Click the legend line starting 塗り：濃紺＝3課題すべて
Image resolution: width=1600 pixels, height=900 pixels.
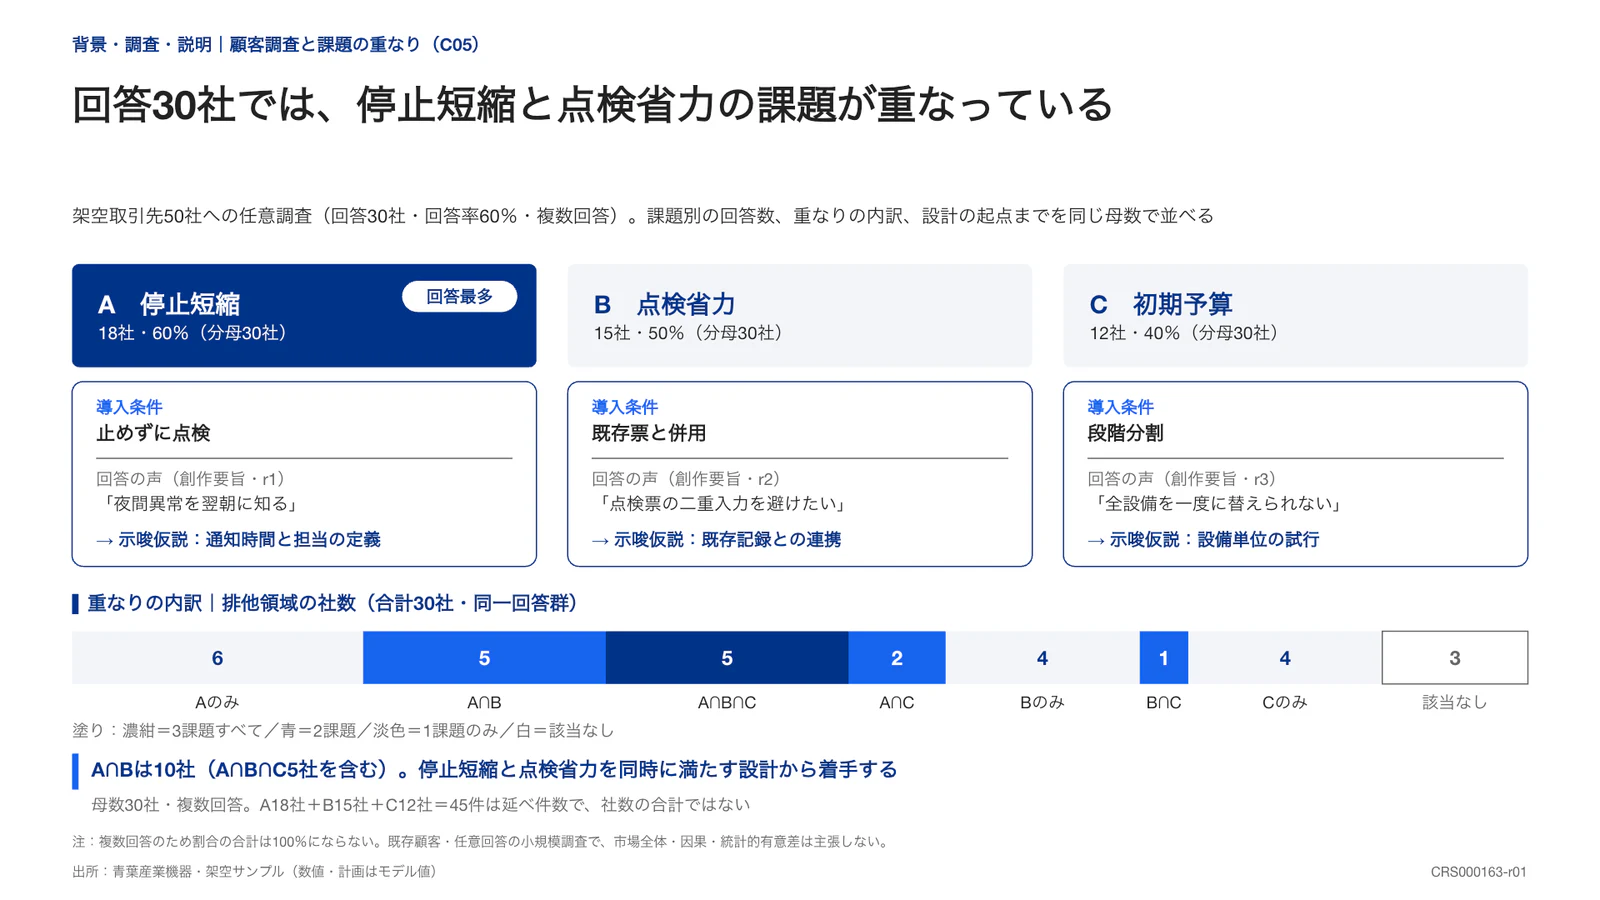[x=343, y=731]
